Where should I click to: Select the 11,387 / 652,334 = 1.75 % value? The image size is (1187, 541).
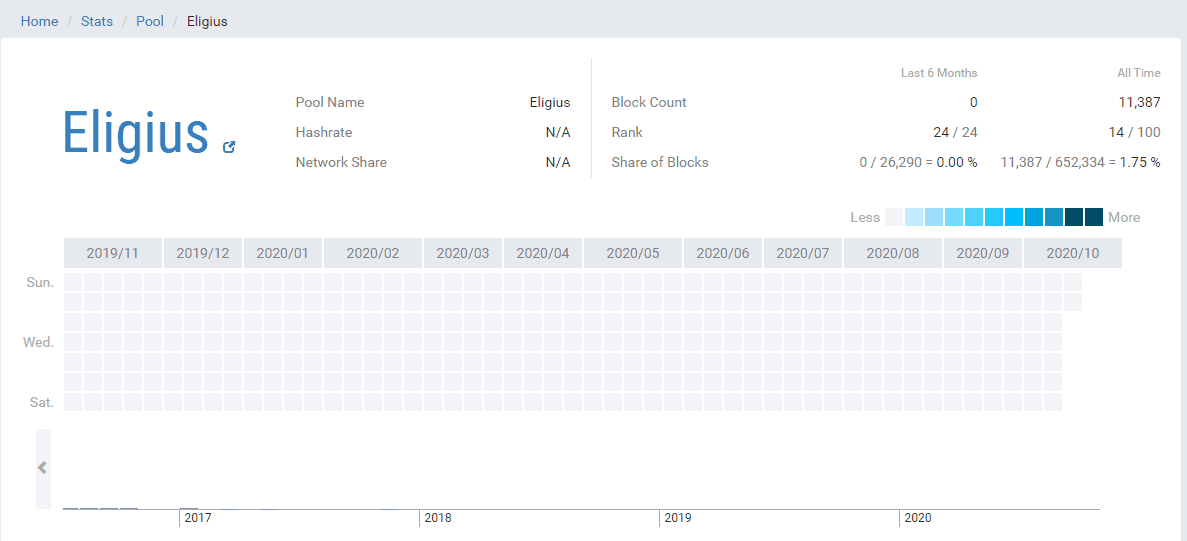pyautogui.click(x=1080, y=163)
